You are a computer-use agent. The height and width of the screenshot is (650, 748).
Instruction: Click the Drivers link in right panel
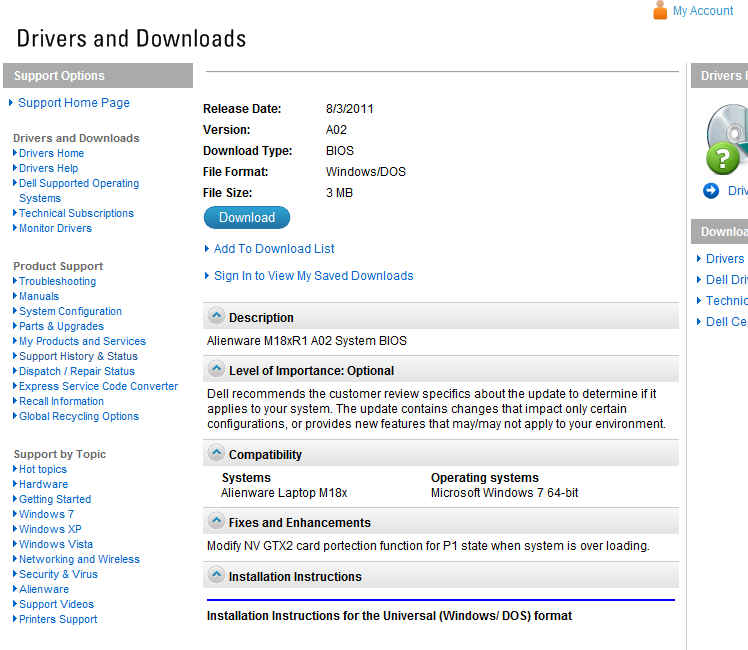(725, 258)
